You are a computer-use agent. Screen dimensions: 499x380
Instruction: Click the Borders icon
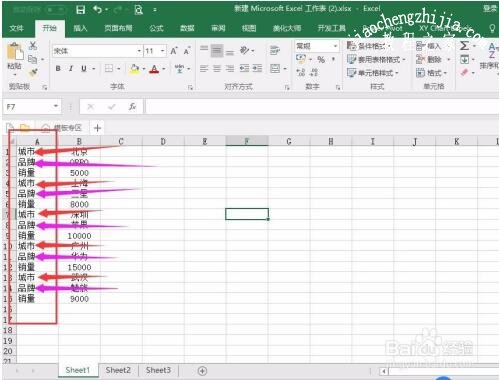pos(109,68)
